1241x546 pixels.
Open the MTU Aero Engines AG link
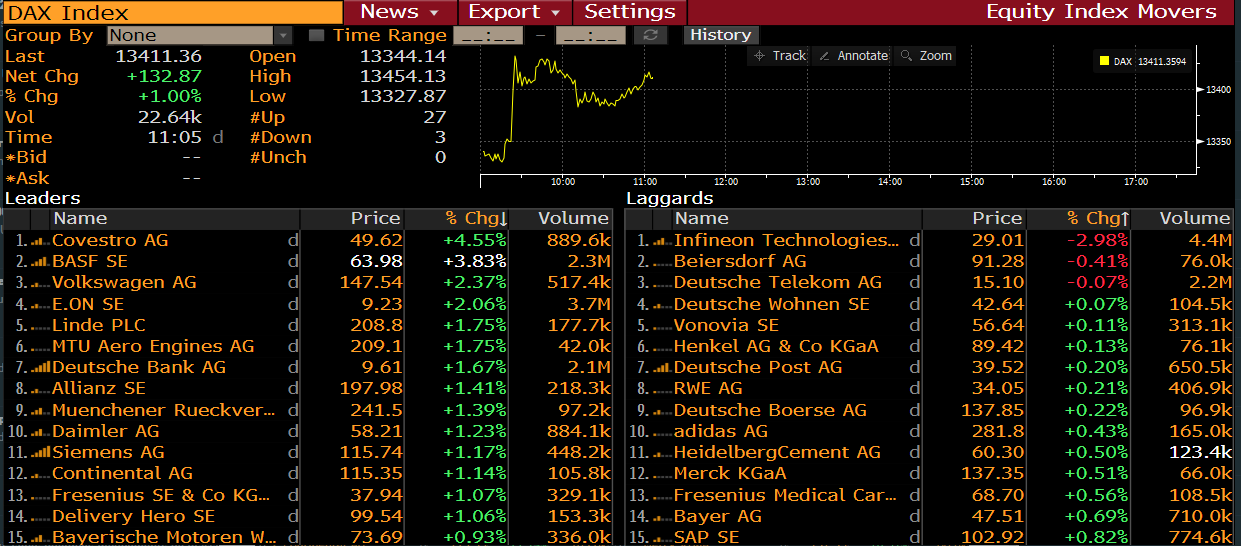click(153, 347)
